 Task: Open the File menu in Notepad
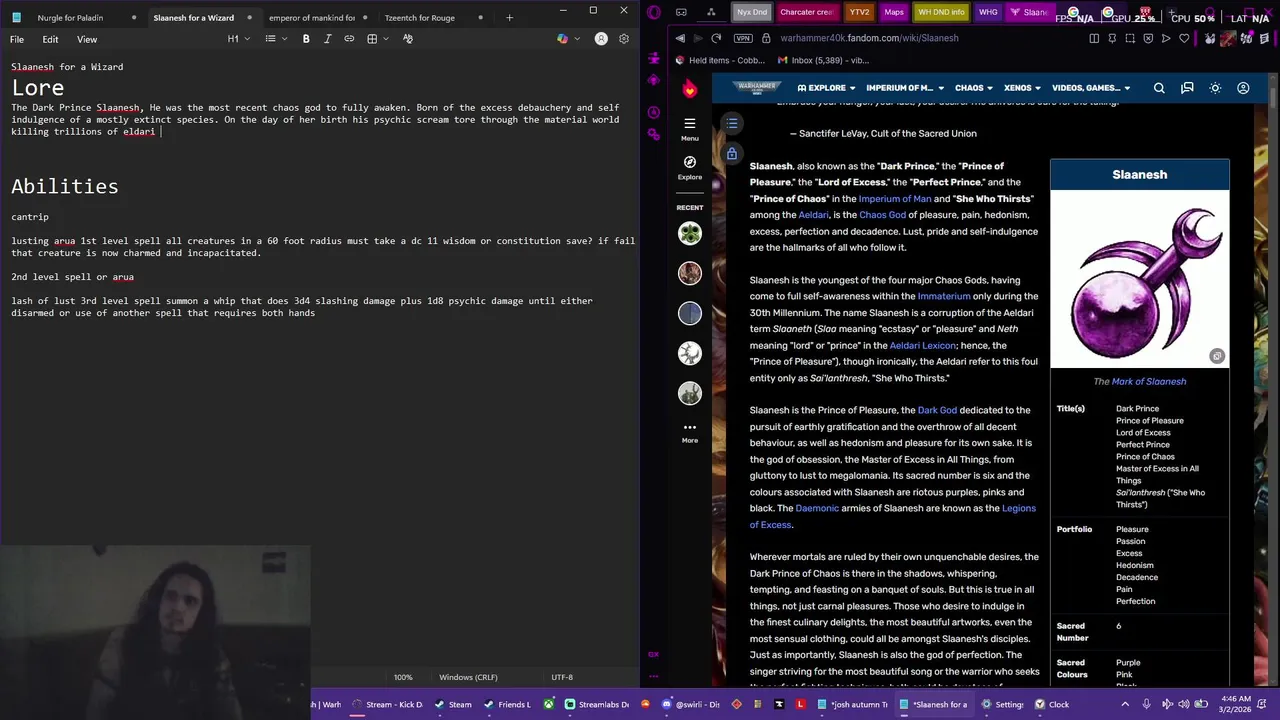point(17,39)
